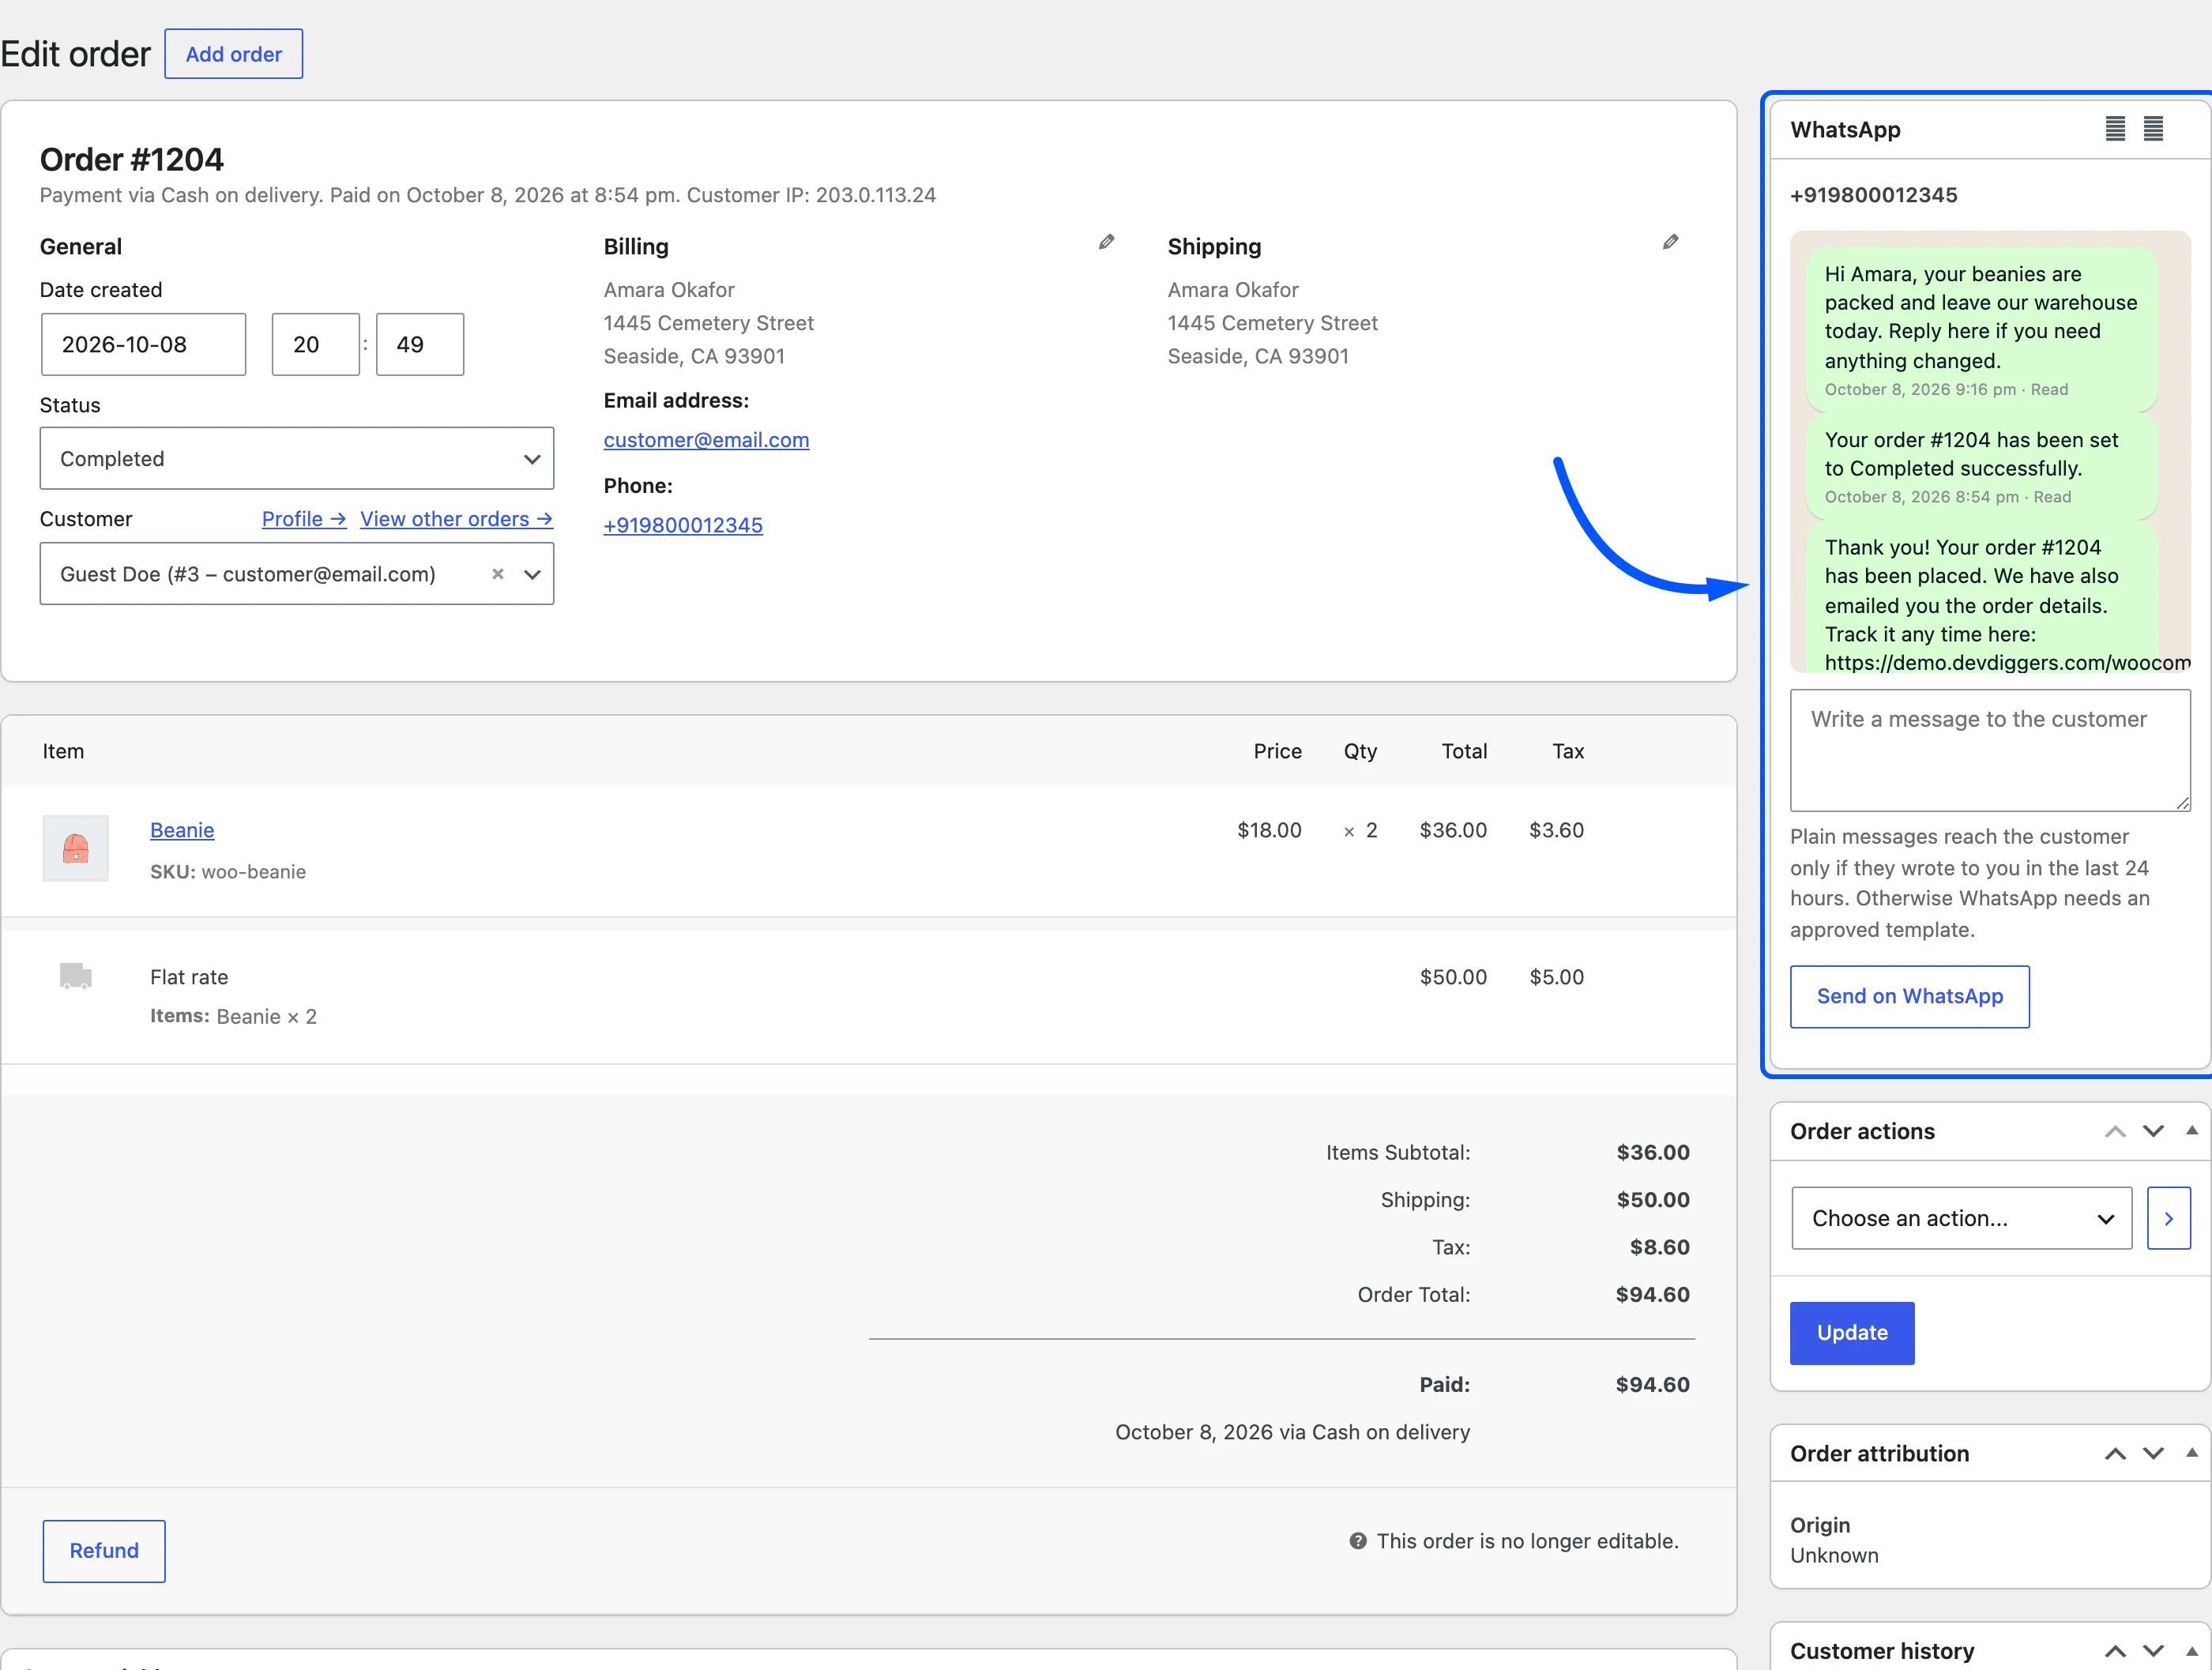
Task: Collapse the Order actions panel
Action: 2191,1130
